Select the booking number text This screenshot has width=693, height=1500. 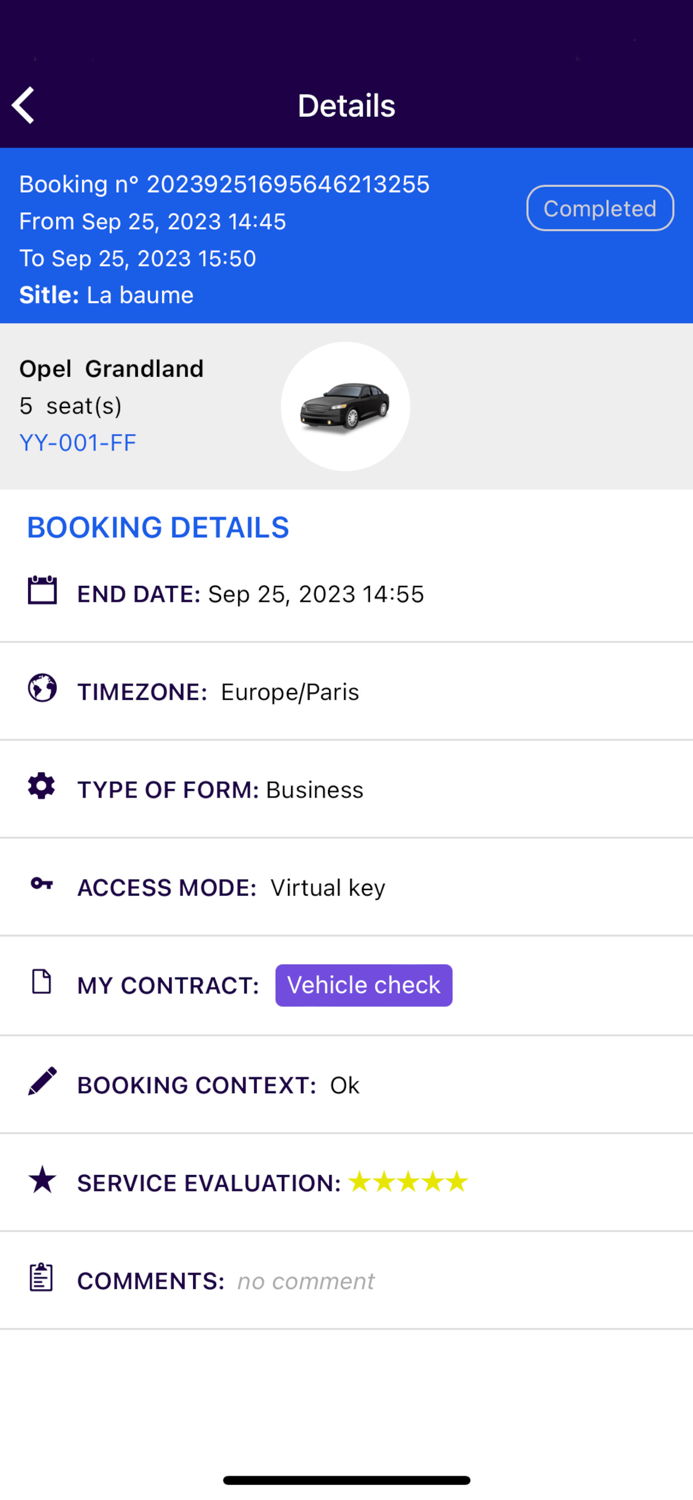tap(224, 184)
